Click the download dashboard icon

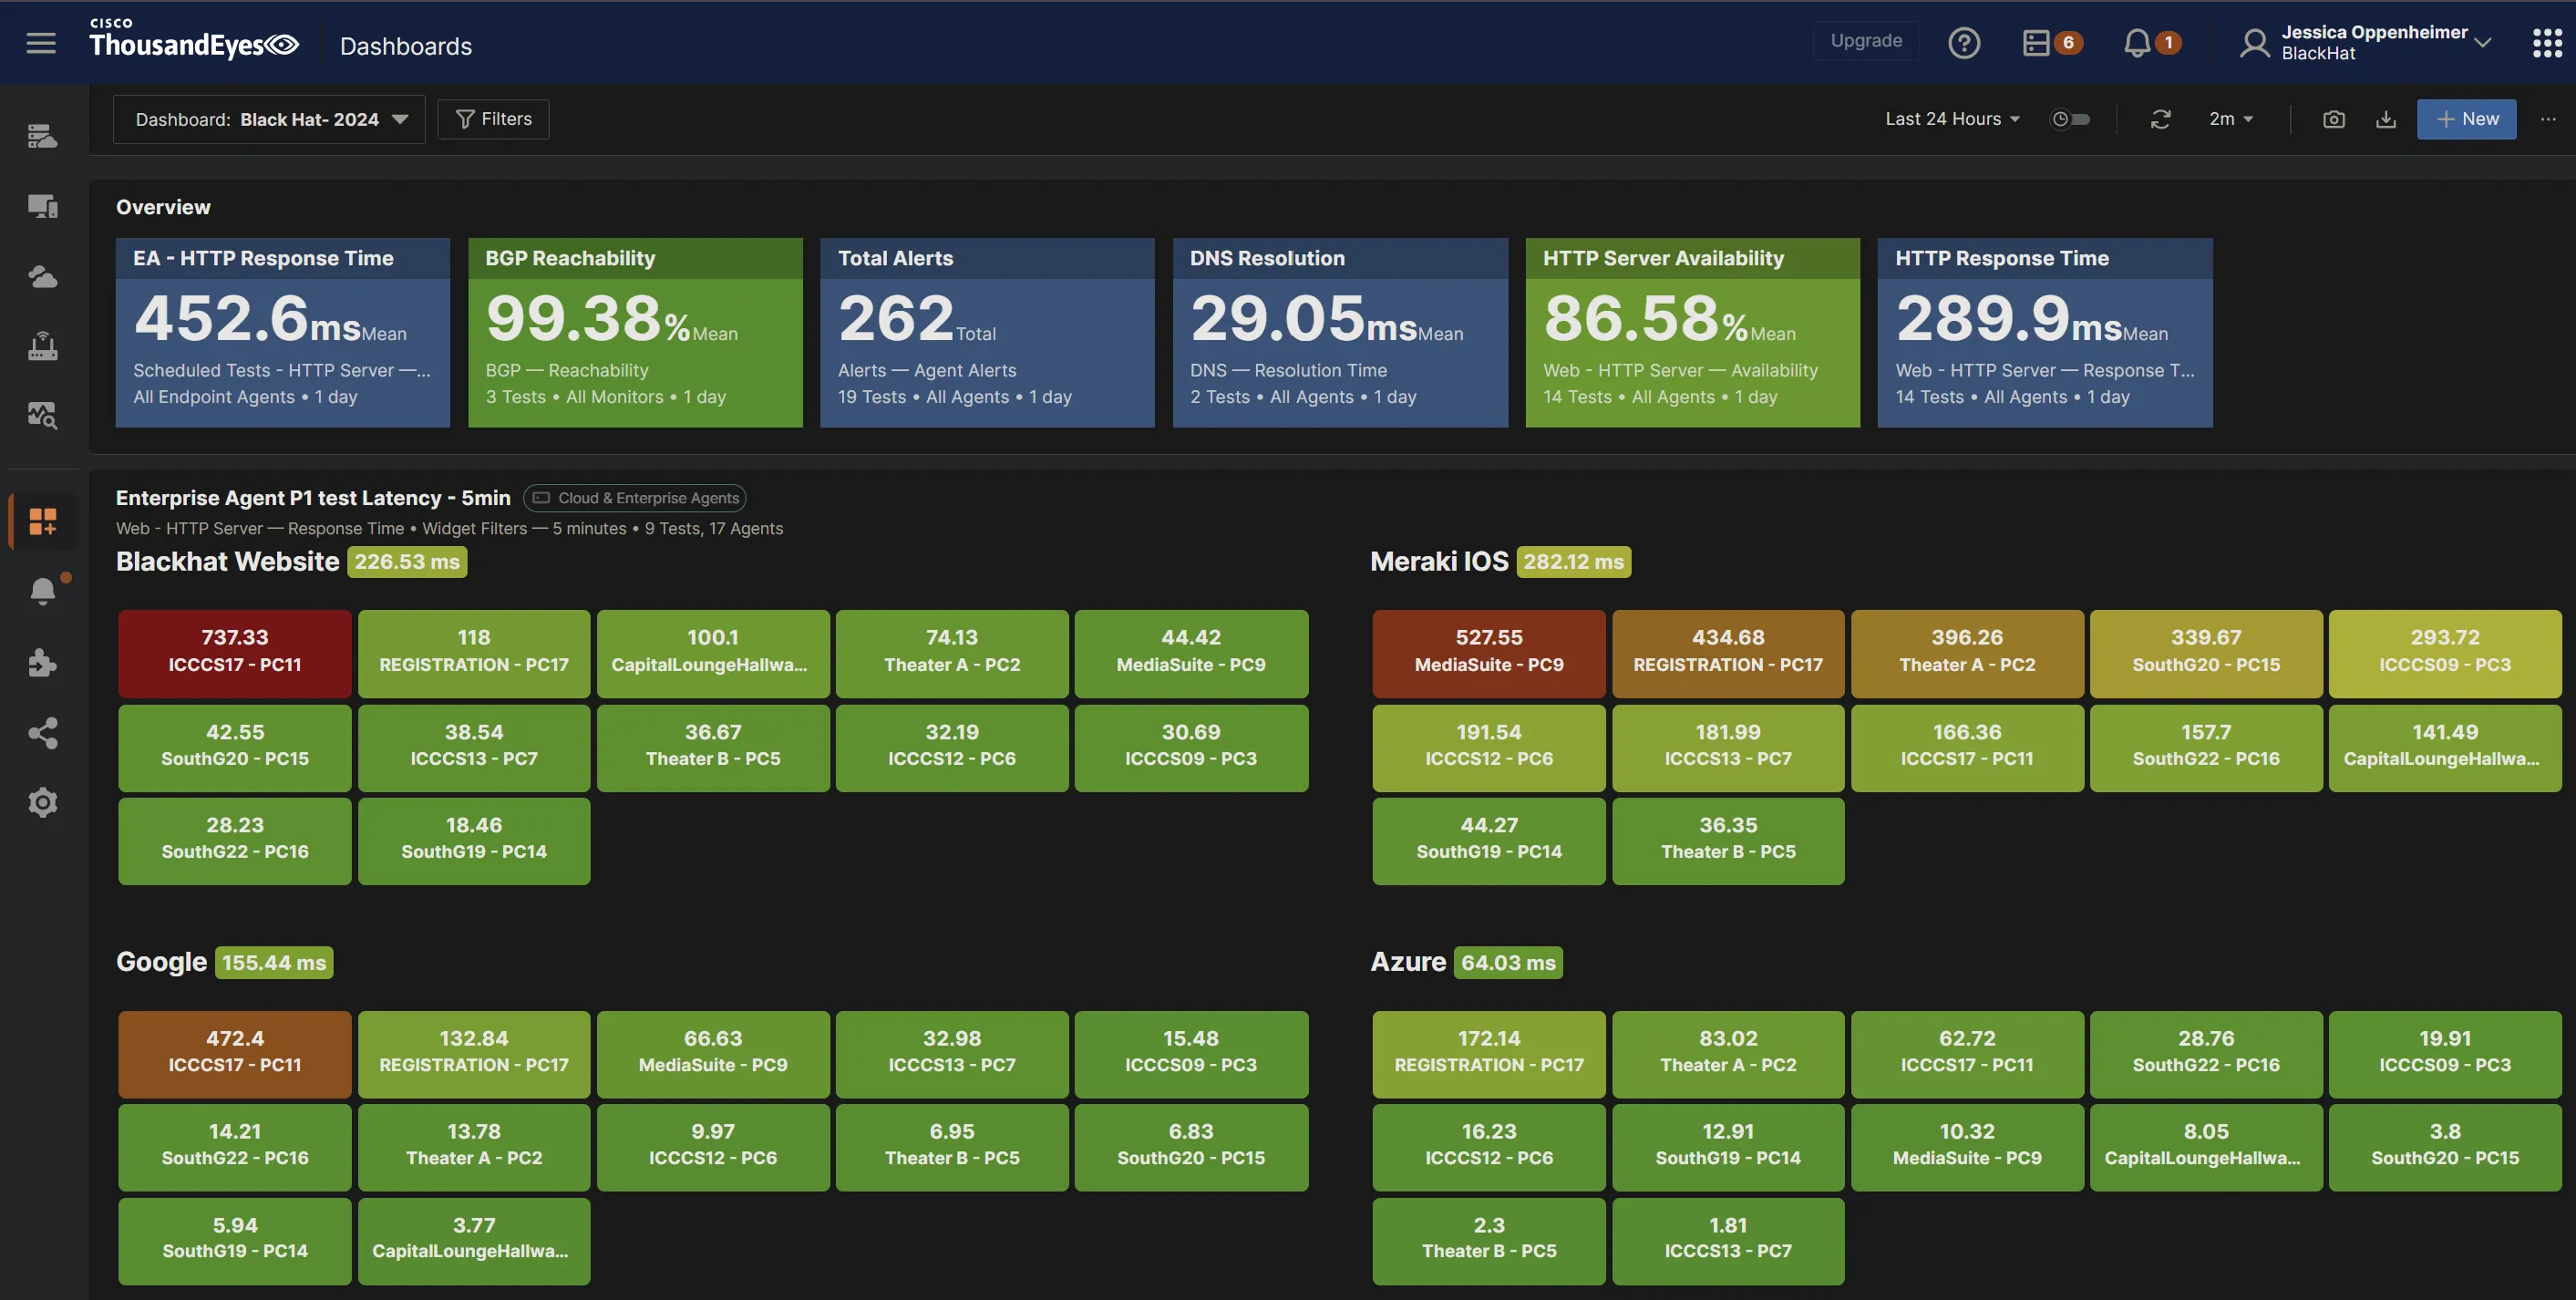coord(2386,119)
